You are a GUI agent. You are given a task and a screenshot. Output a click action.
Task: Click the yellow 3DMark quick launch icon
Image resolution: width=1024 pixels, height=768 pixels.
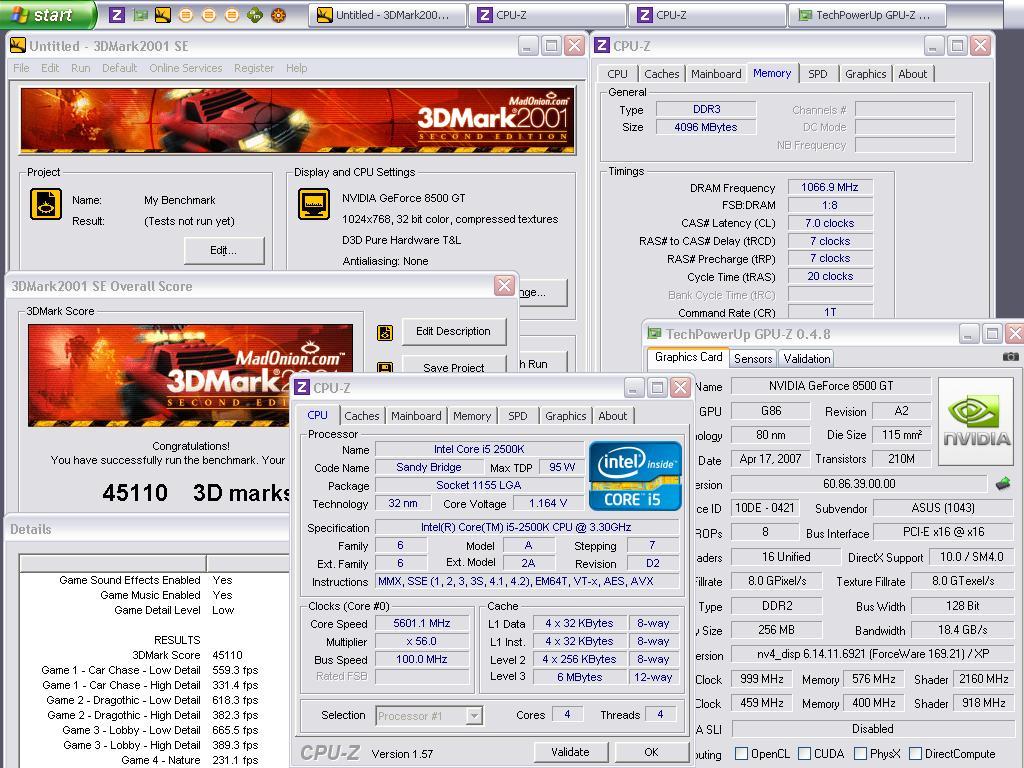[x=163, y=15]
